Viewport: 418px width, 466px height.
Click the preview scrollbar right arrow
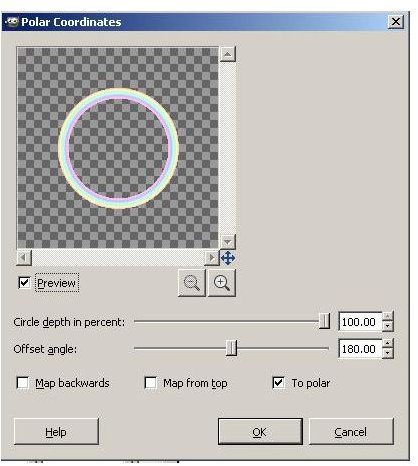[211, 258]
